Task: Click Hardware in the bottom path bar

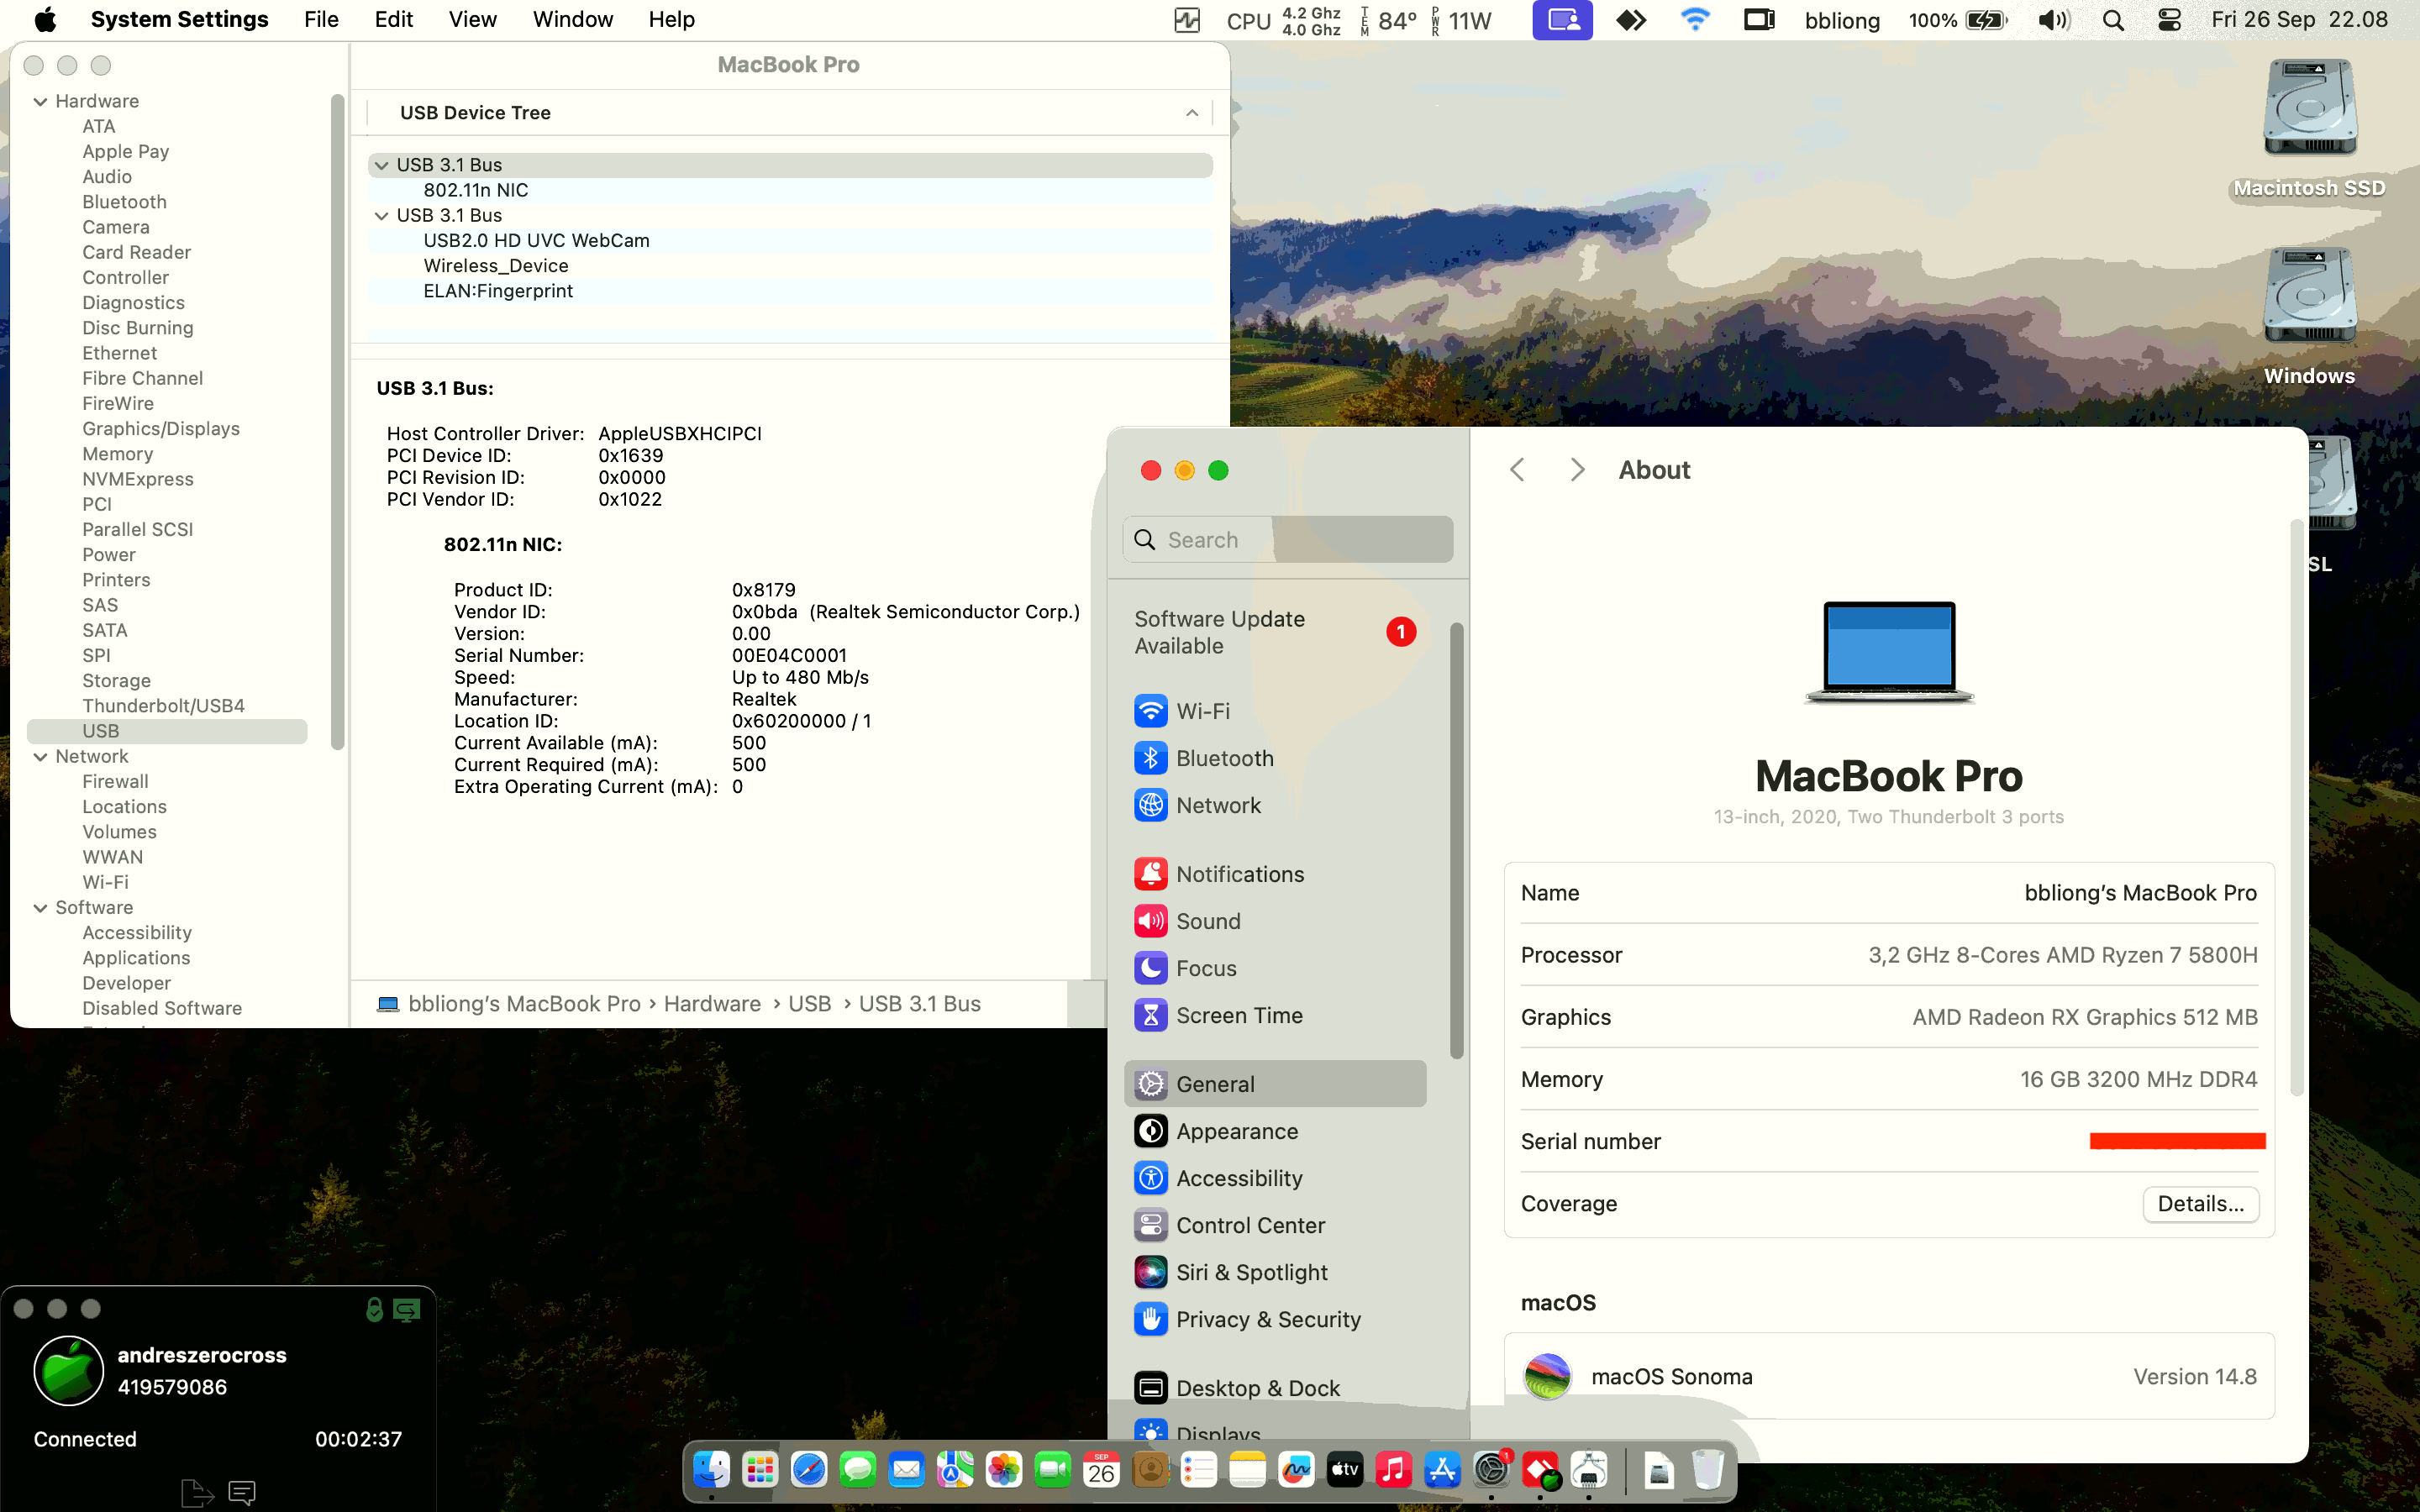Action: [x=712, y=1004]
